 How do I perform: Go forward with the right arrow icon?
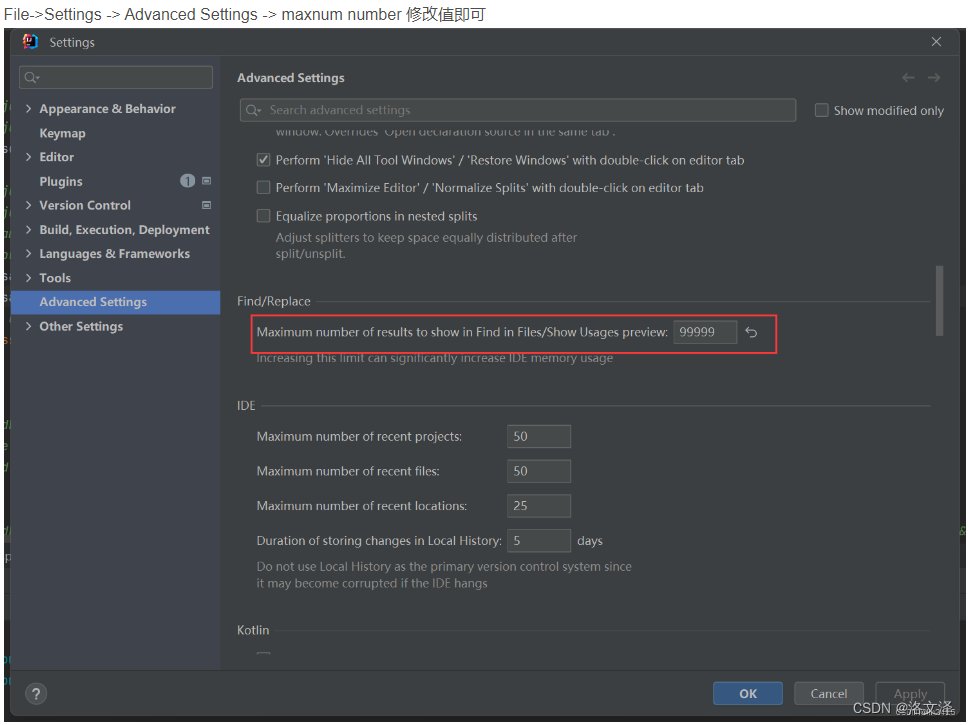click(x=934, y=77)
